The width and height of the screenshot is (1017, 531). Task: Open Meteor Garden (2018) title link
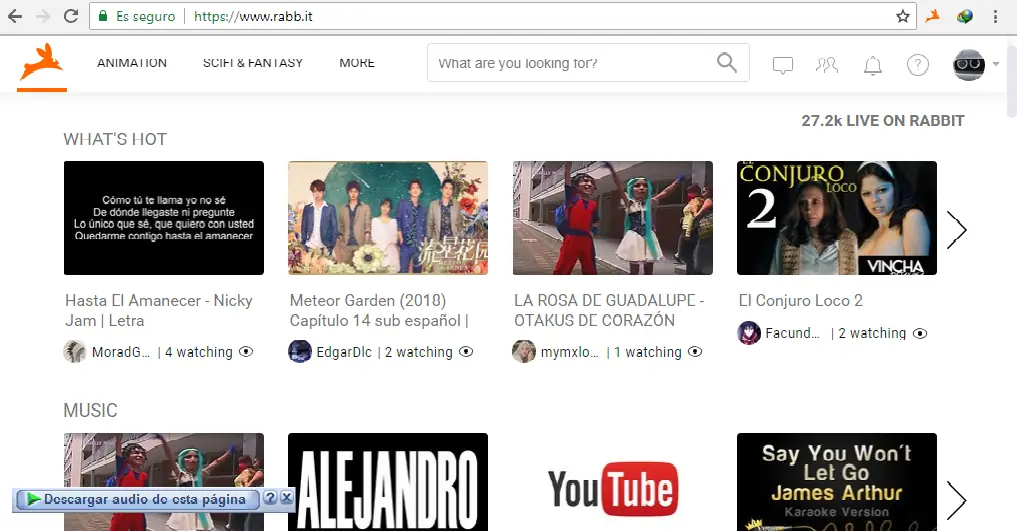point(379,311)
